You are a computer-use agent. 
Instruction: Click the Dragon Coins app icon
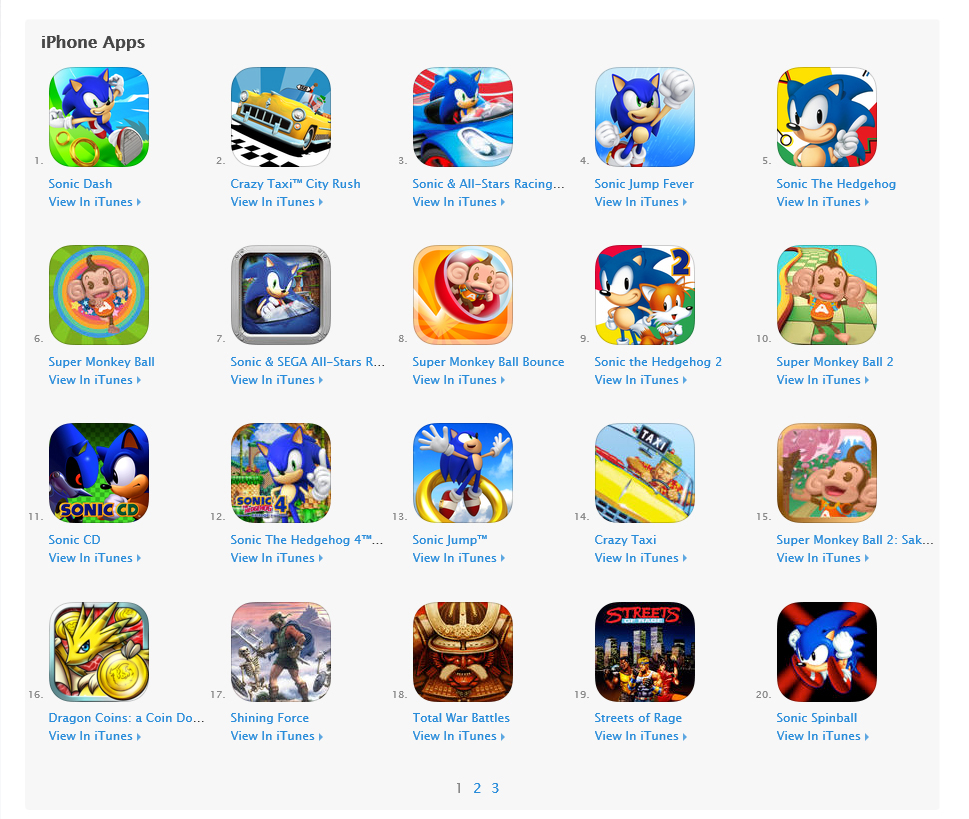point(99,651)
